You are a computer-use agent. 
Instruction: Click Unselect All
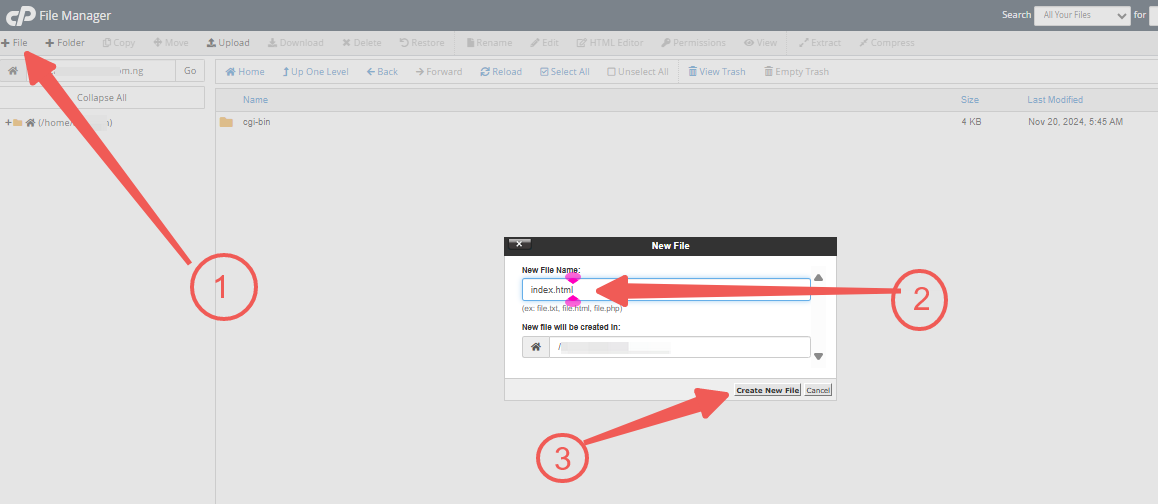(x=638, y=72)
